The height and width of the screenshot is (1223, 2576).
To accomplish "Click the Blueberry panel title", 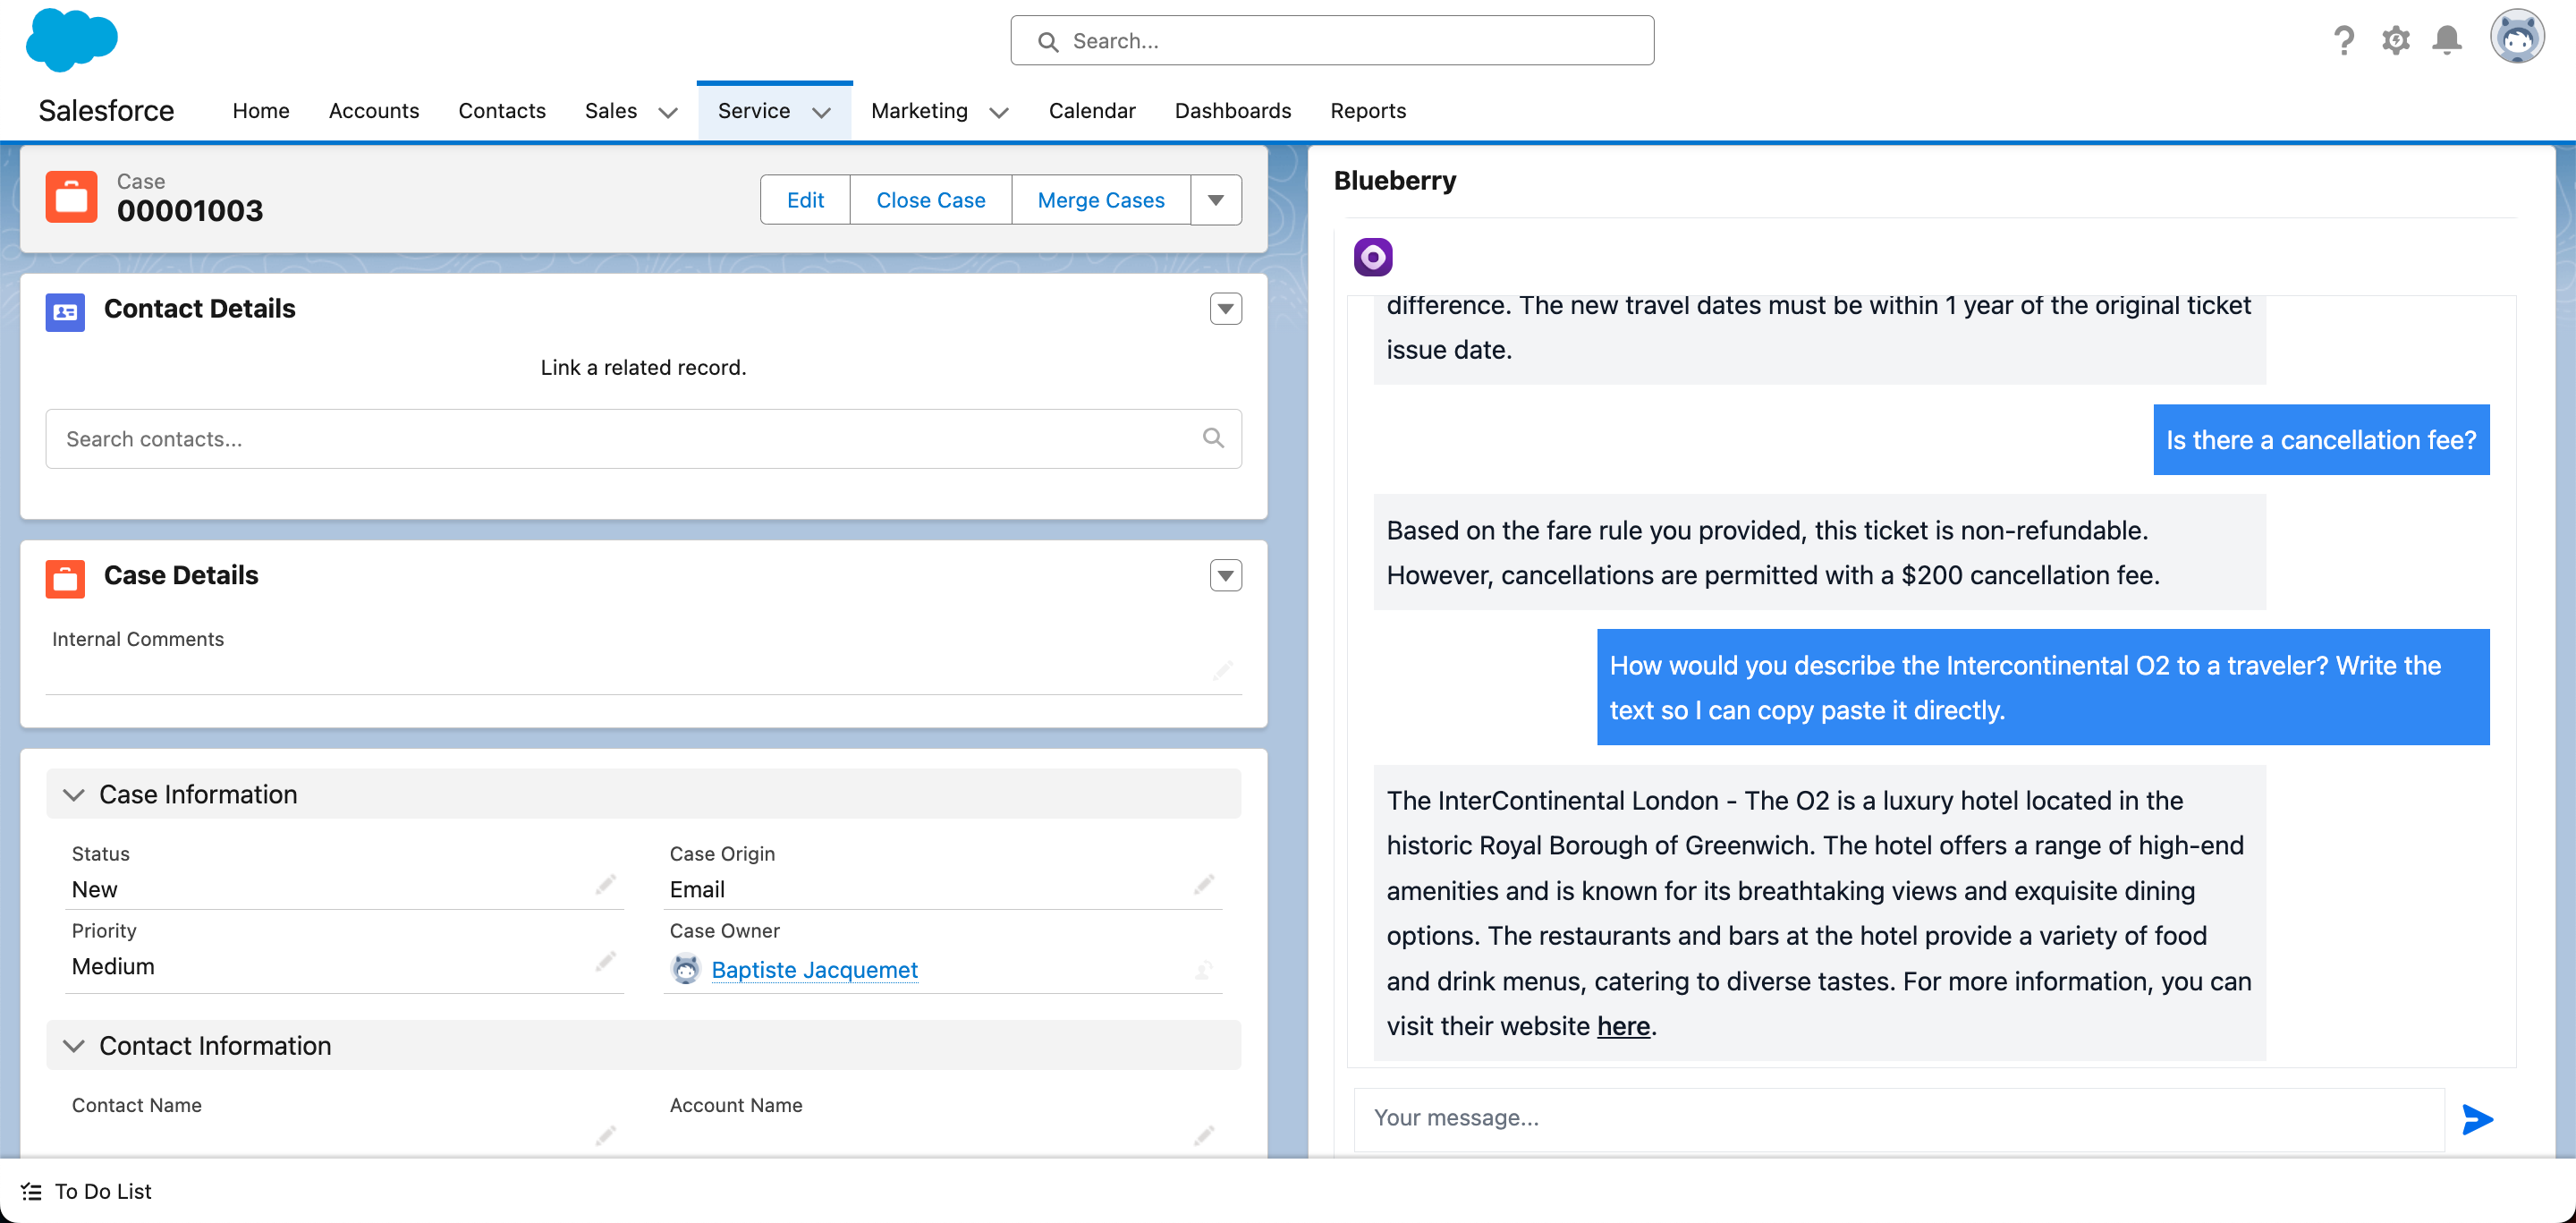I will (1394, 180).
